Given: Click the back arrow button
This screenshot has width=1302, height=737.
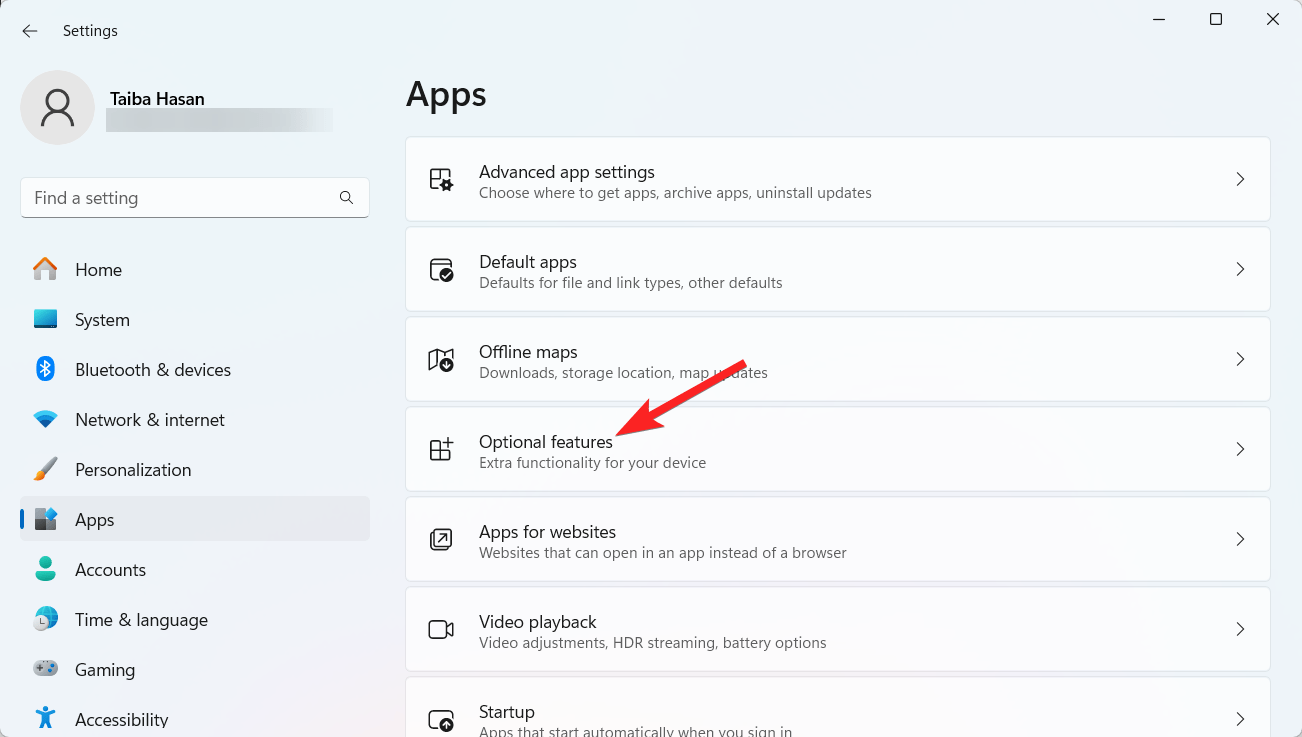Looking at the screenshot, I should (x=29, y=30).
